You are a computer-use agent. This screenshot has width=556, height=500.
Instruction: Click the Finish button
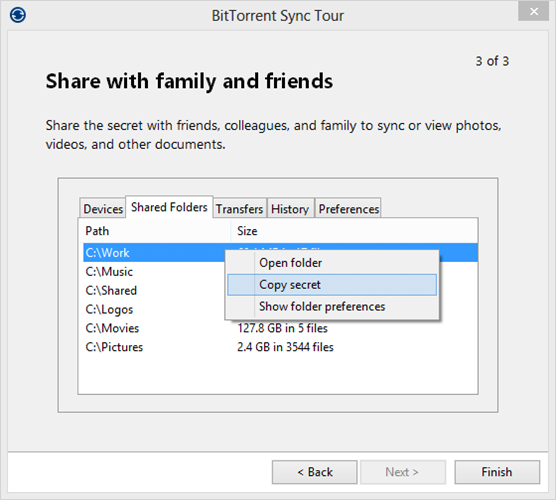click(497, 472)
